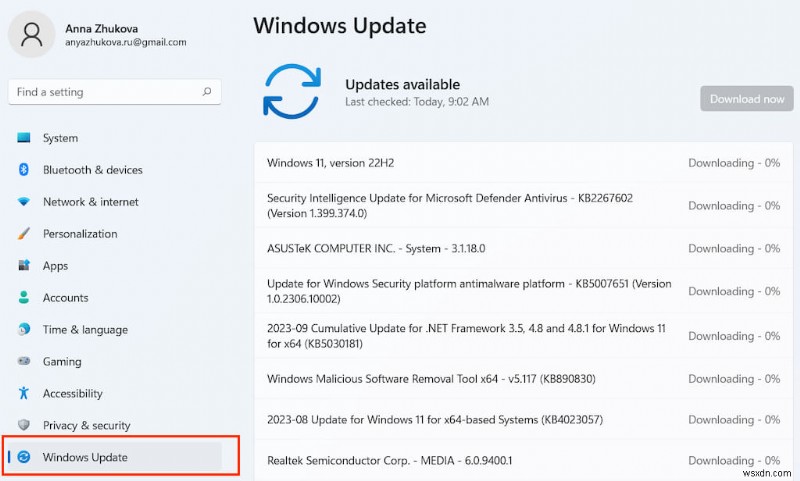Viewport: 800px width, 481px height.
Task: Click the large update sync arrows icon
Action: (292, 91)
